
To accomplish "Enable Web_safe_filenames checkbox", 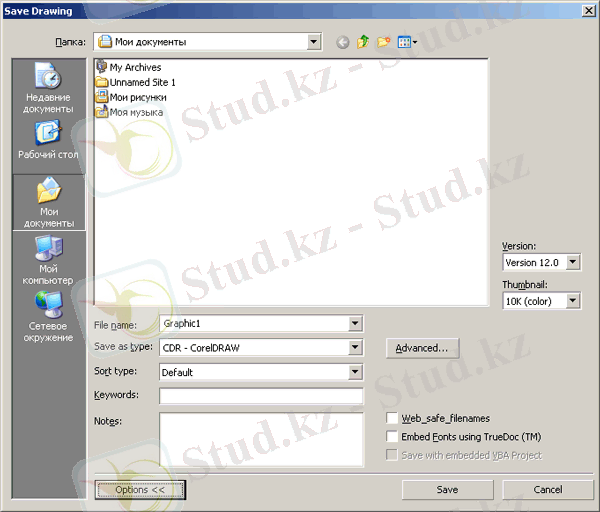I will (x=392, y=418).
